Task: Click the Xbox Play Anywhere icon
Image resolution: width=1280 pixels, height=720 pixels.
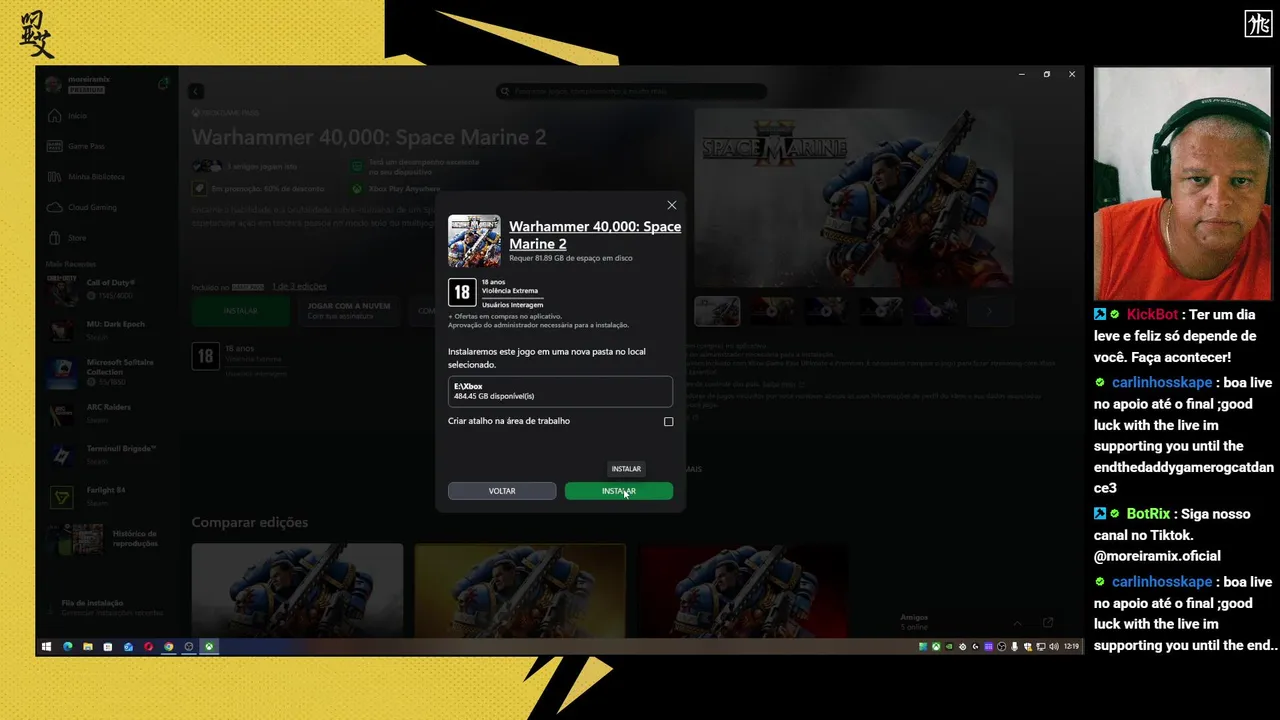Action: [357, 188]
